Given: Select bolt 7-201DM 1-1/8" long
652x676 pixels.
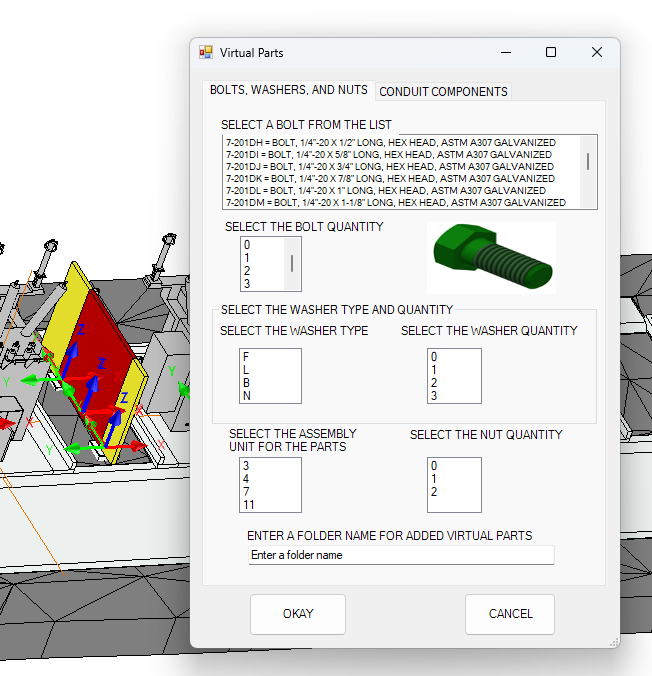Looking at the screenshot, I should pos(402,203).
